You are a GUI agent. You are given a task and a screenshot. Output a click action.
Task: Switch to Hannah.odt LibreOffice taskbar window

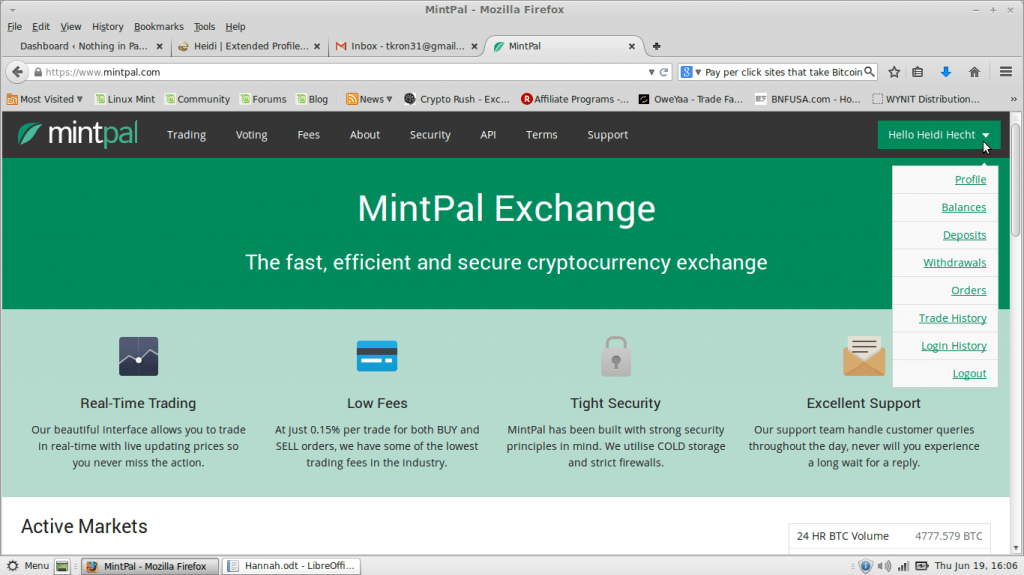[x=291, y=566]
